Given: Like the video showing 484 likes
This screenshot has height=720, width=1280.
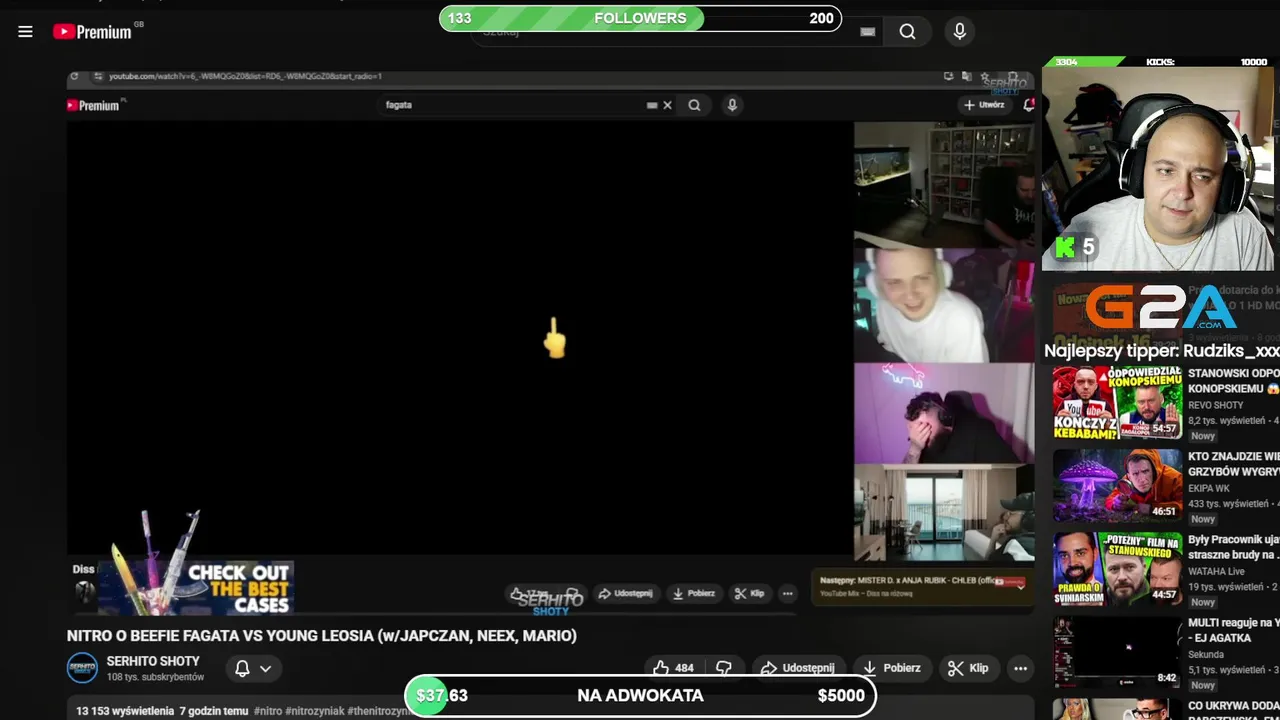Looking at the screenshot, I should (672, 668).
